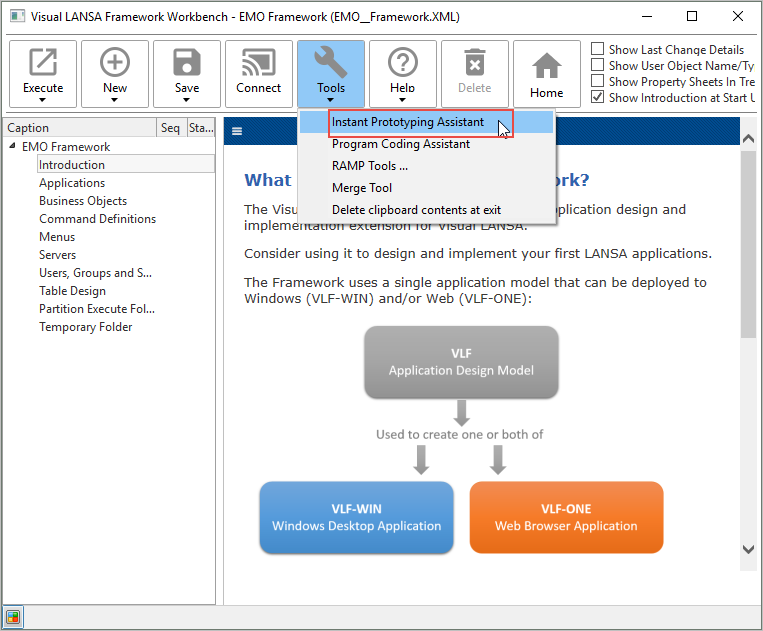Click the Save floppy disk icon

[187, 62]
